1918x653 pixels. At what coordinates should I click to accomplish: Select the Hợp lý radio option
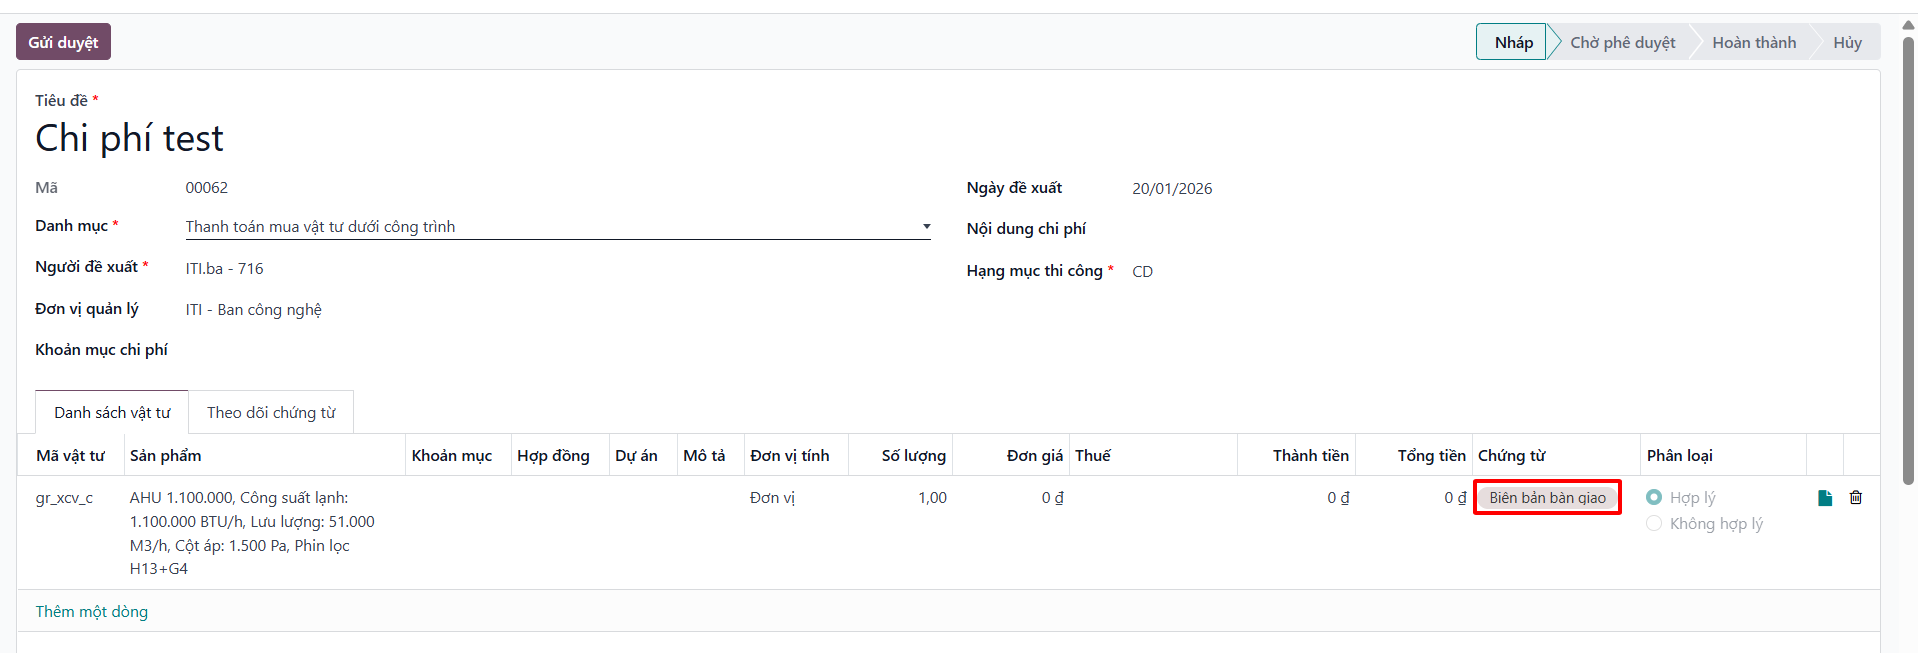click(x=1654, y=497)
